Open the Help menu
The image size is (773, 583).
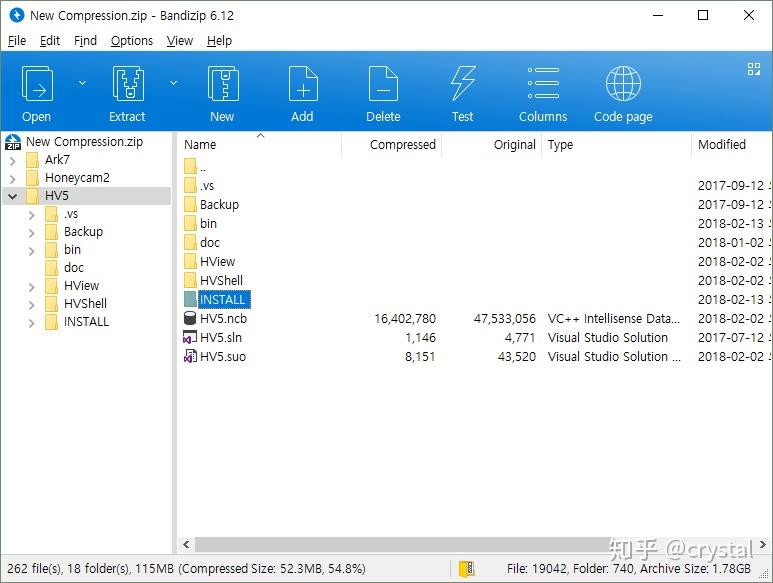[x=219, y=40]
